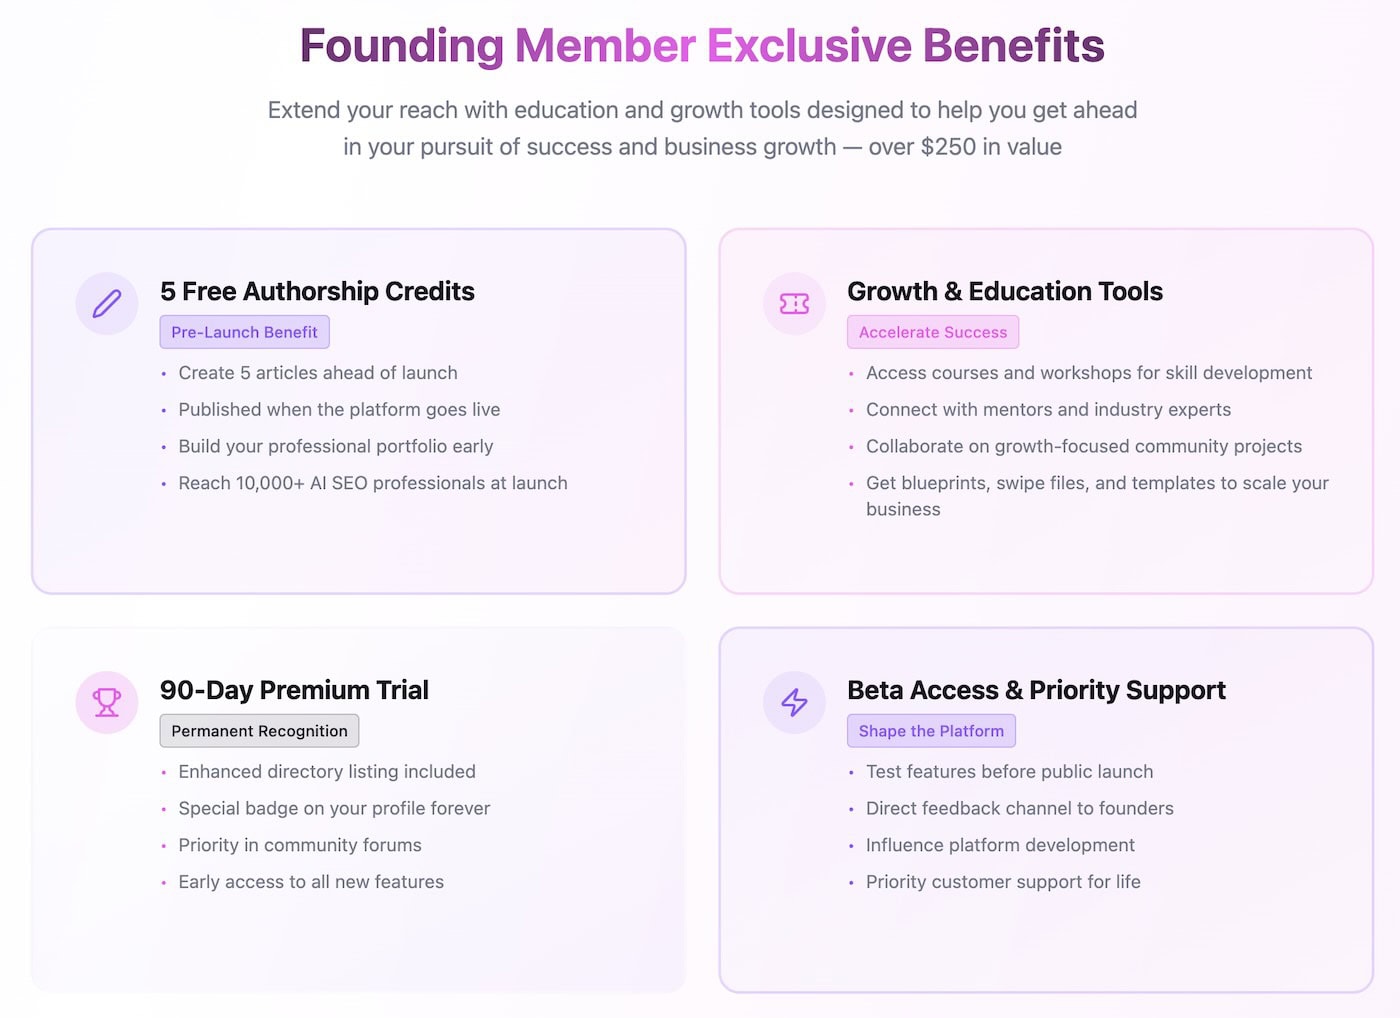Click 'Direct feedback channel to founders' item
Image resolution: width=1400 pixels, height=1018 pixels.
tap(1019, 808)
